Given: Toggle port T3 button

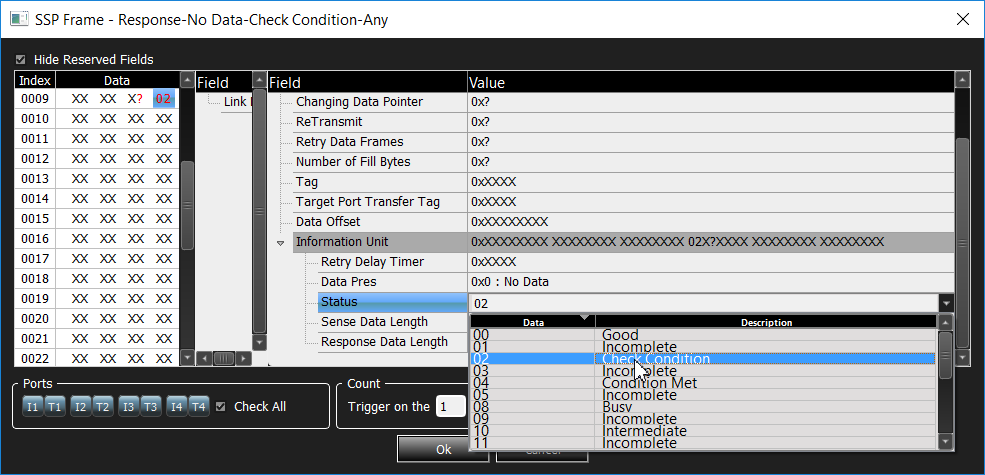Looking at the screenshot, I should tap(151, 407).
